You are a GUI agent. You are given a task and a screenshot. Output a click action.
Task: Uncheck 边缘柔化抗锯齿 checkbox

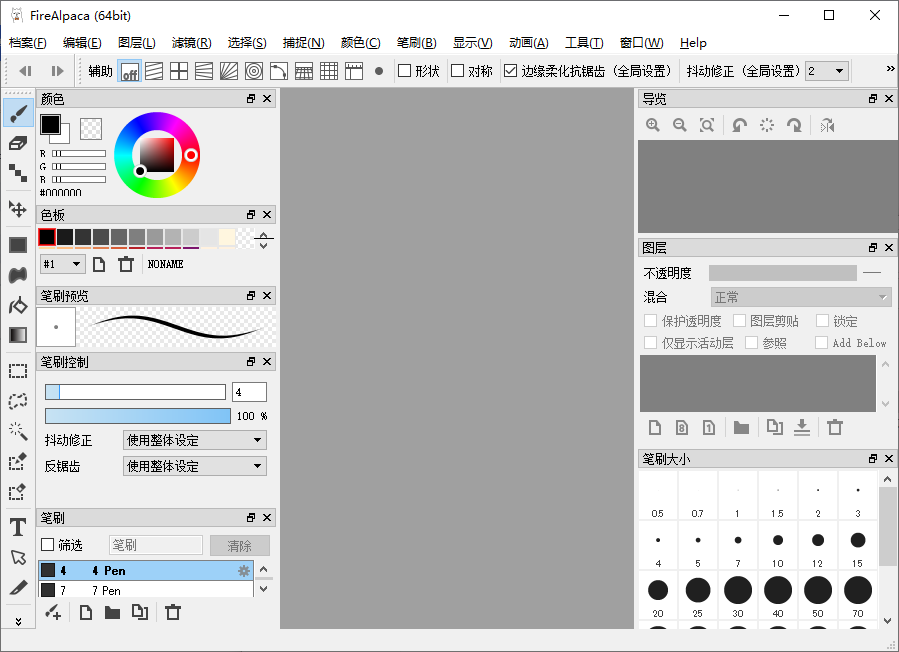(x=510, y=71)
